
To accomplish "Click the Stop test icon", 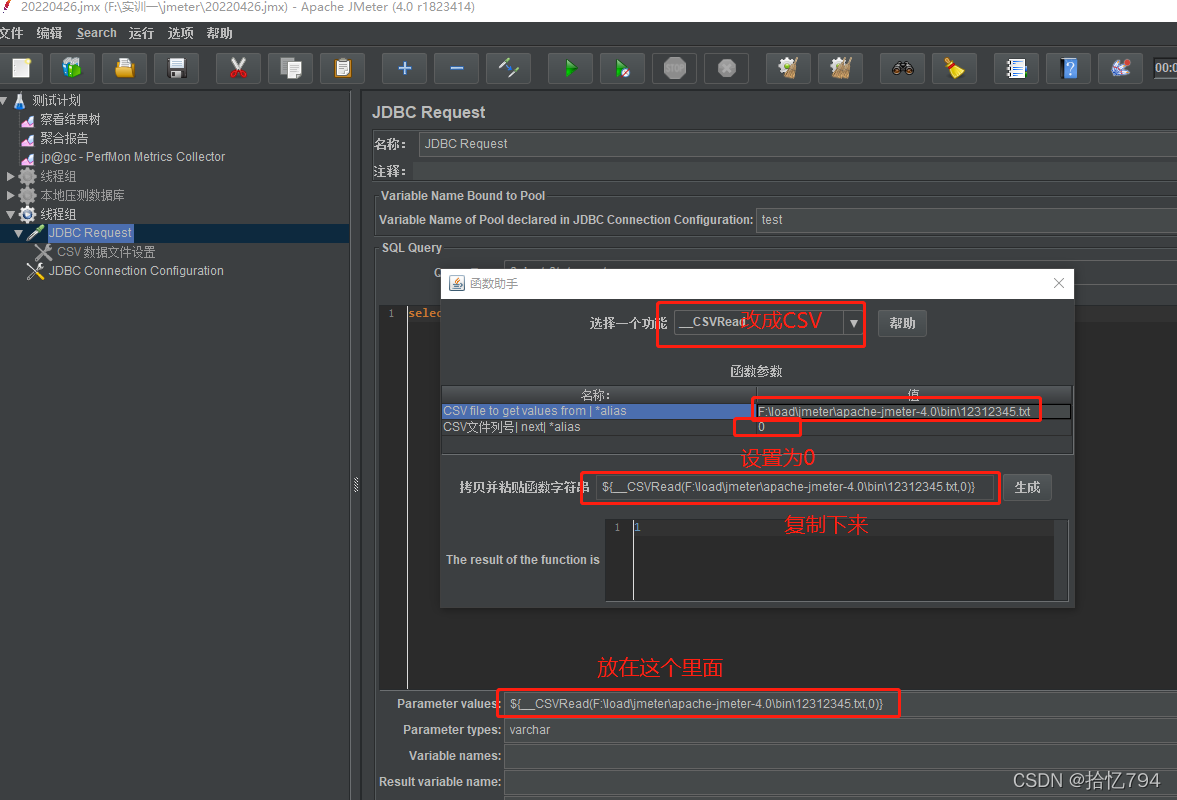I will click(675, 68).
